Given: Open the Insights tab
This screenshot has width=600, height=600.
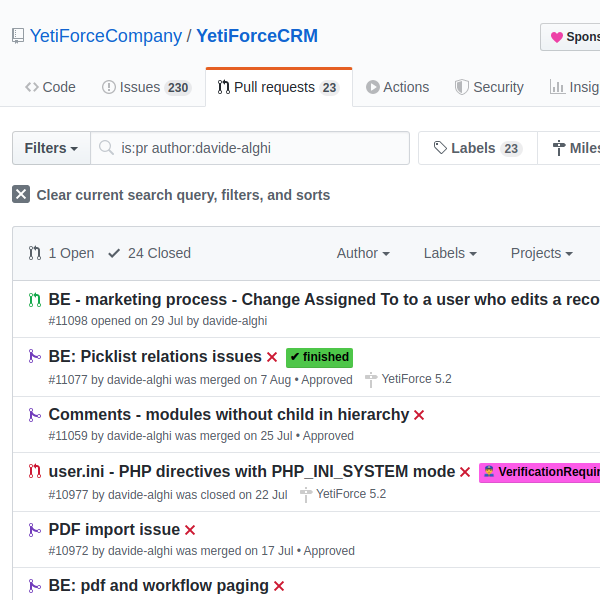Looking at the screenshot, I should point(574,87).
